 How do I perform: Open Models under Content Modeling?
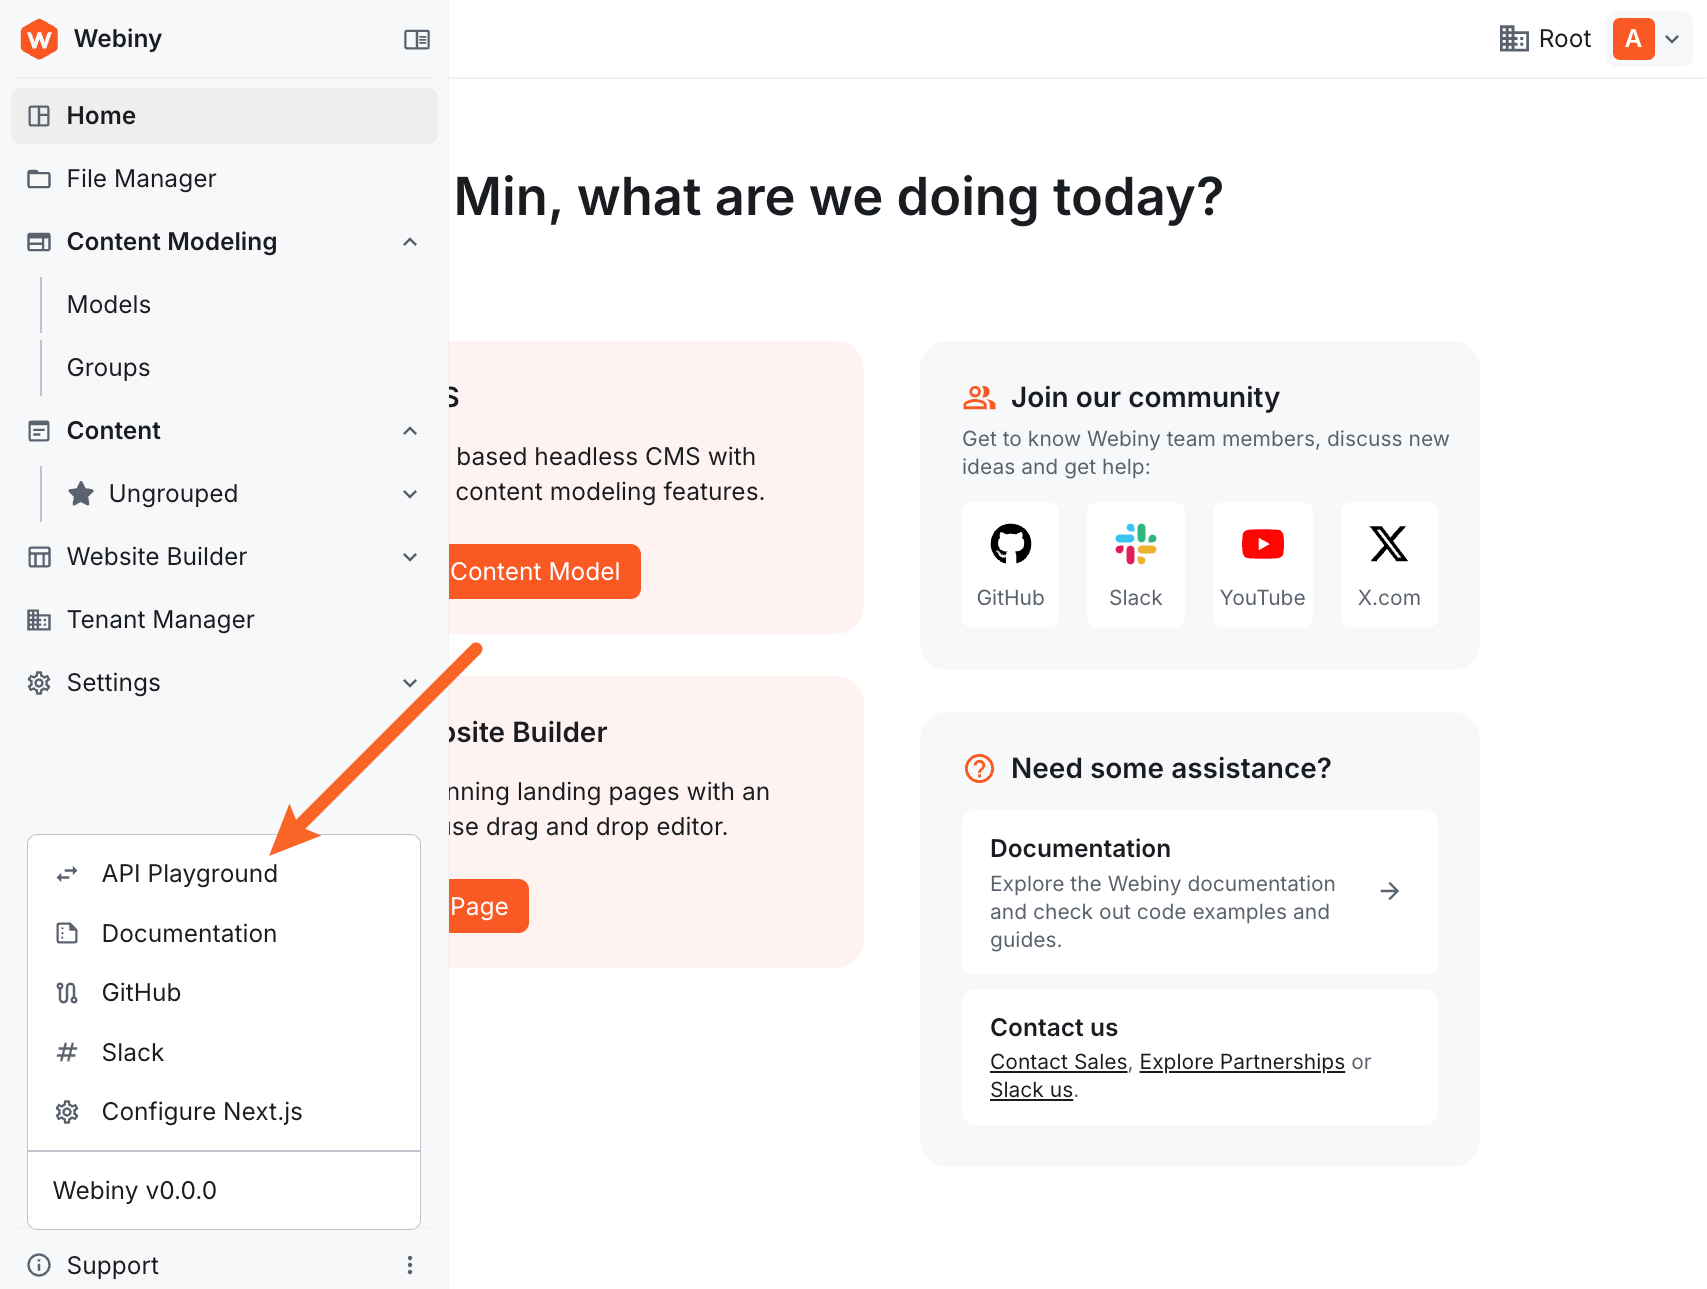pyautogui.click(x=108, y=304)
